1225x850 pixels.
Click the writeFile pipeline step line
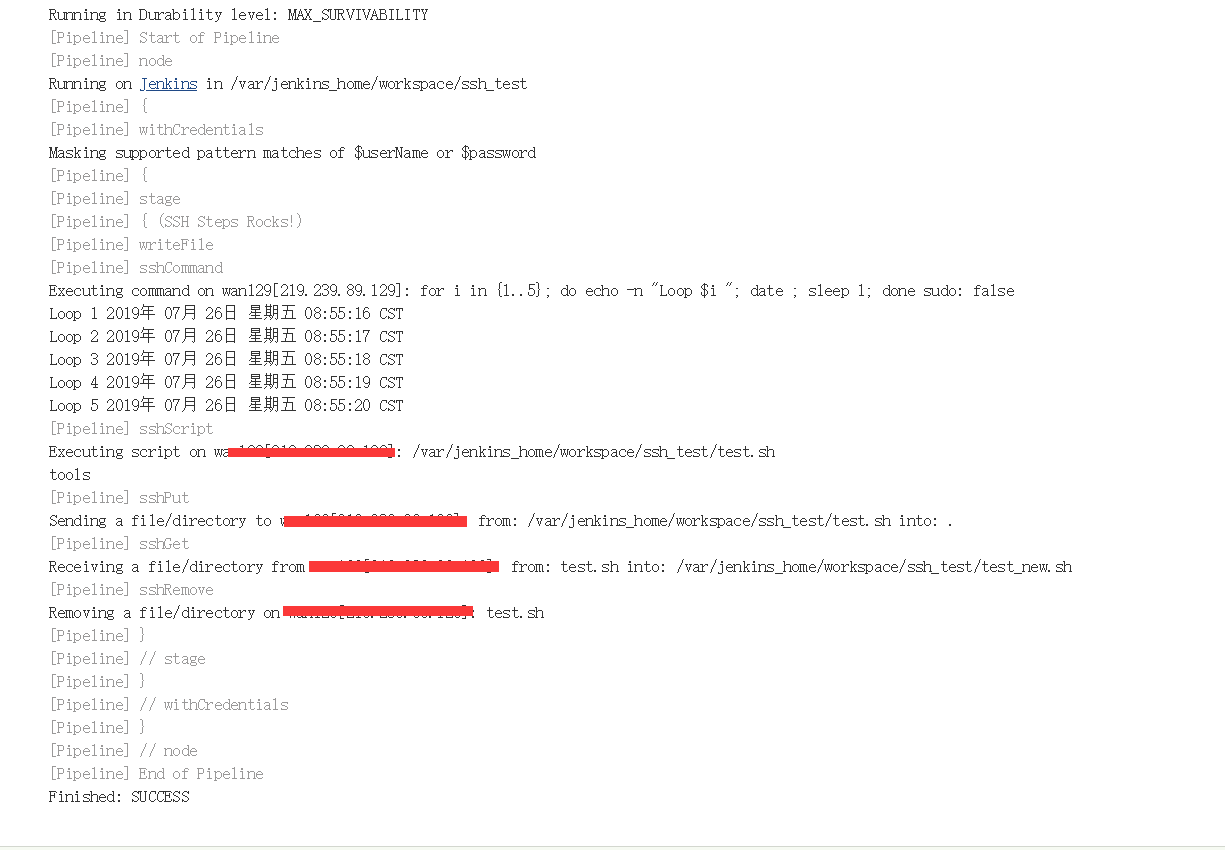[131, 245]
